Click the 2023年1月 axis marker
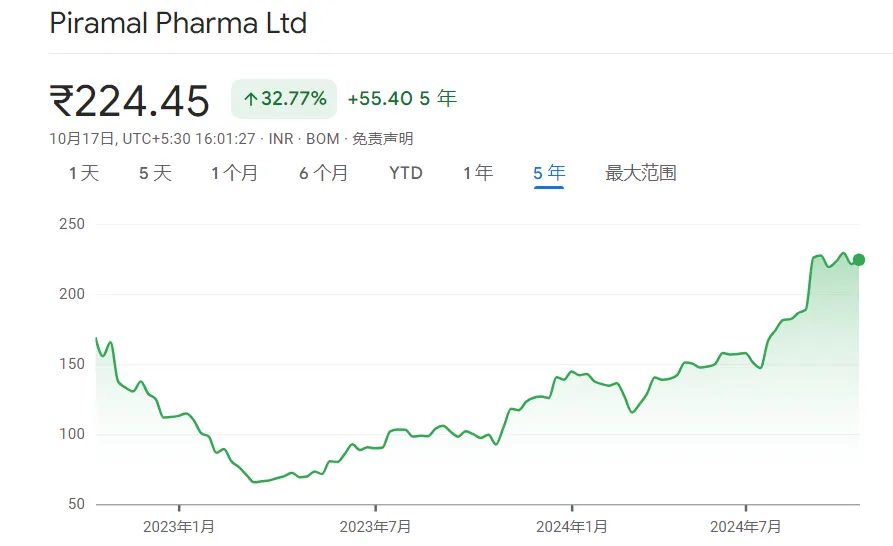 (179, 525)
